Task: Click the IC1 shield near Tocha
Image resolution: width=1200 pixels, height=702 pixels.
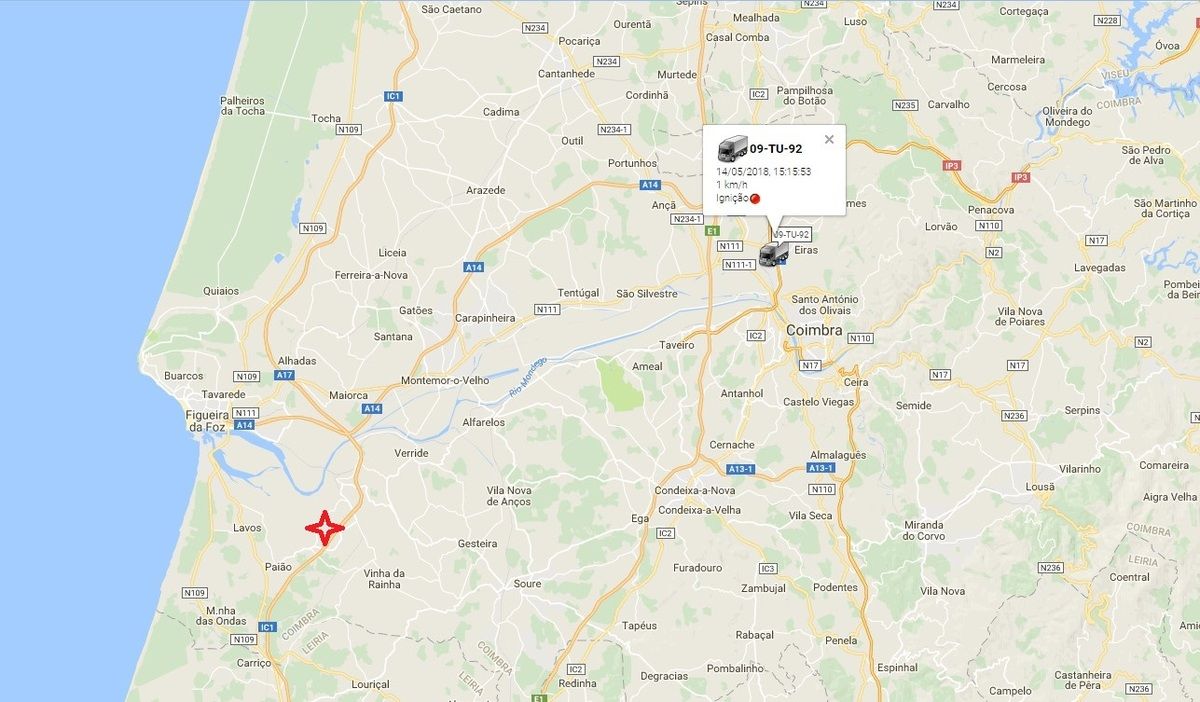Action: pyautogui.click(x=393, y=96)
